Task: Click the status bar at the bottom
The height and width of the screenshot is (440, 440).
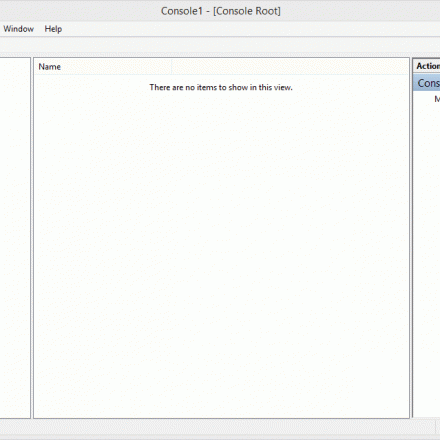Action: (x=217, y=426)
